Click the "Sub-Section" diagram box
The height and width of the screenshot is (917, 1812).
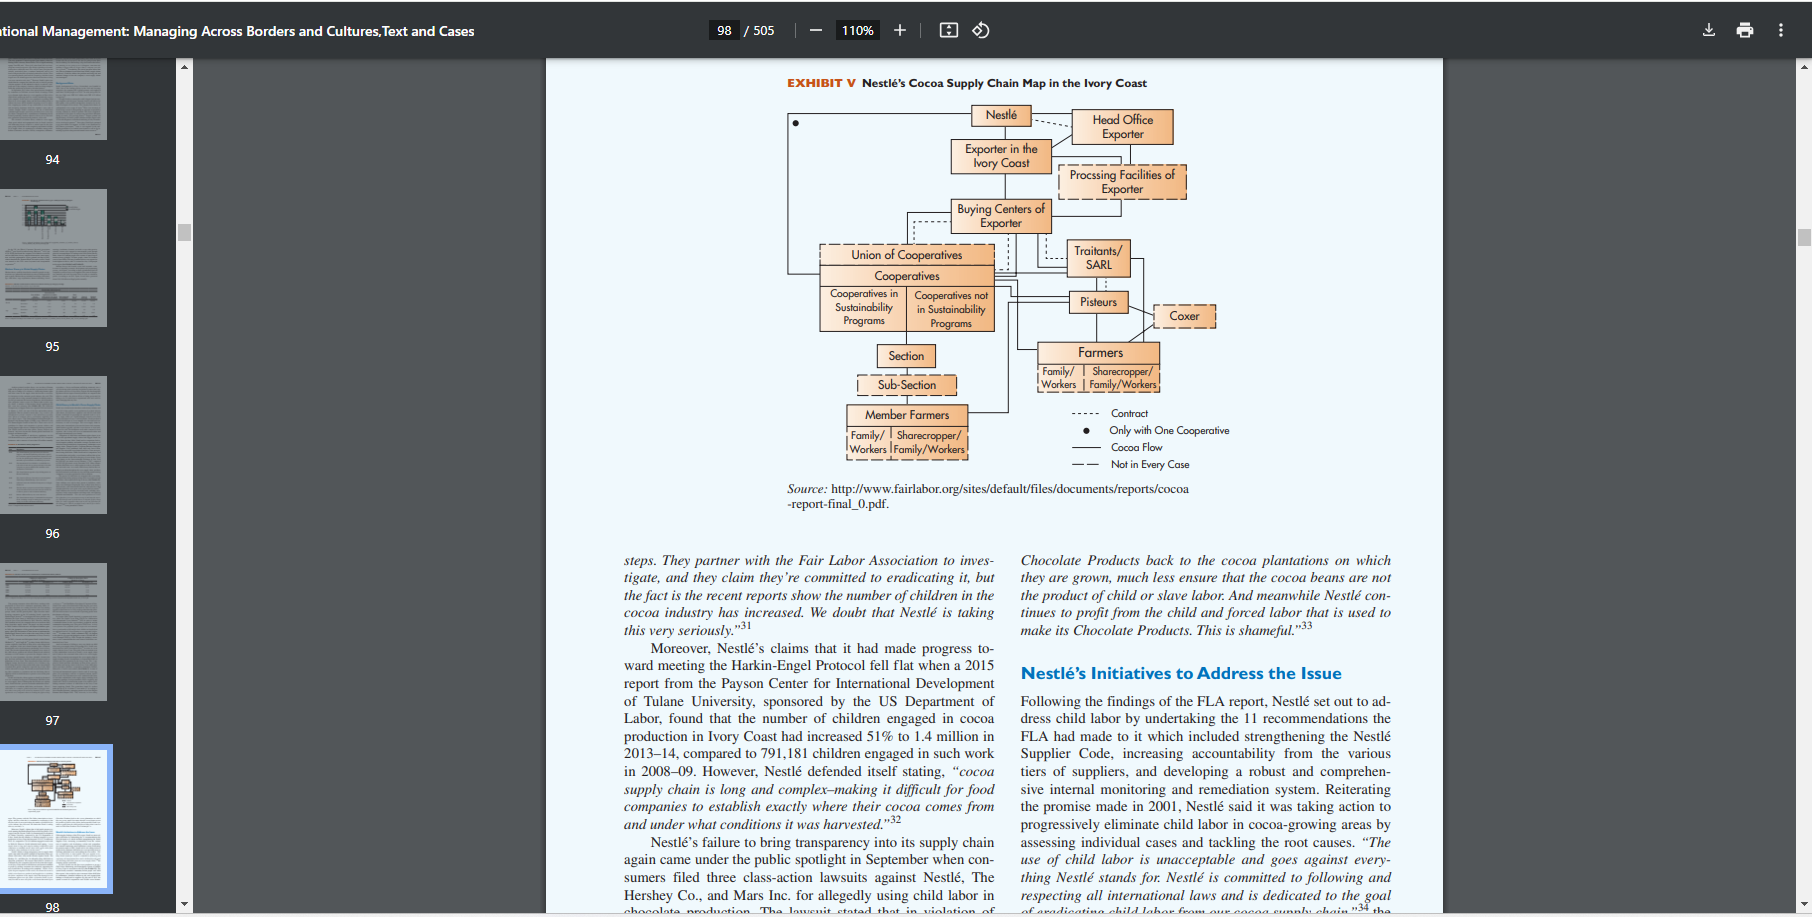click(x=907, y=385)
